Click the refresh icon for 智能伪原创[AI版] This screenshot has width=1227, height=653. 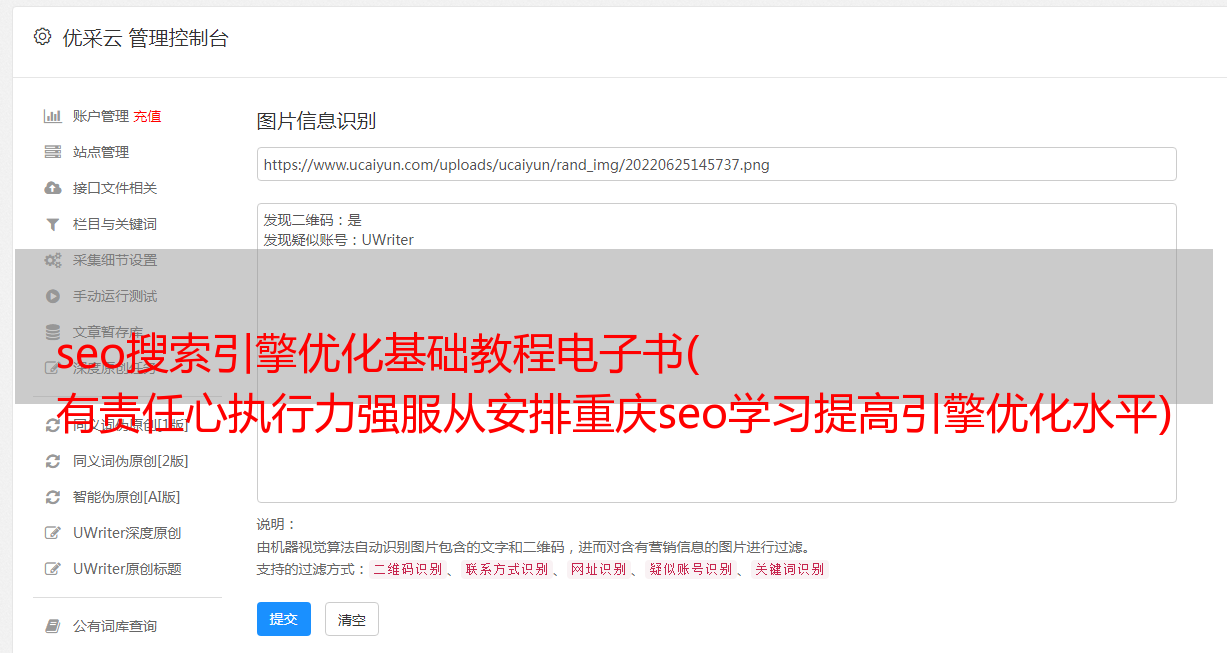(53, 497)
